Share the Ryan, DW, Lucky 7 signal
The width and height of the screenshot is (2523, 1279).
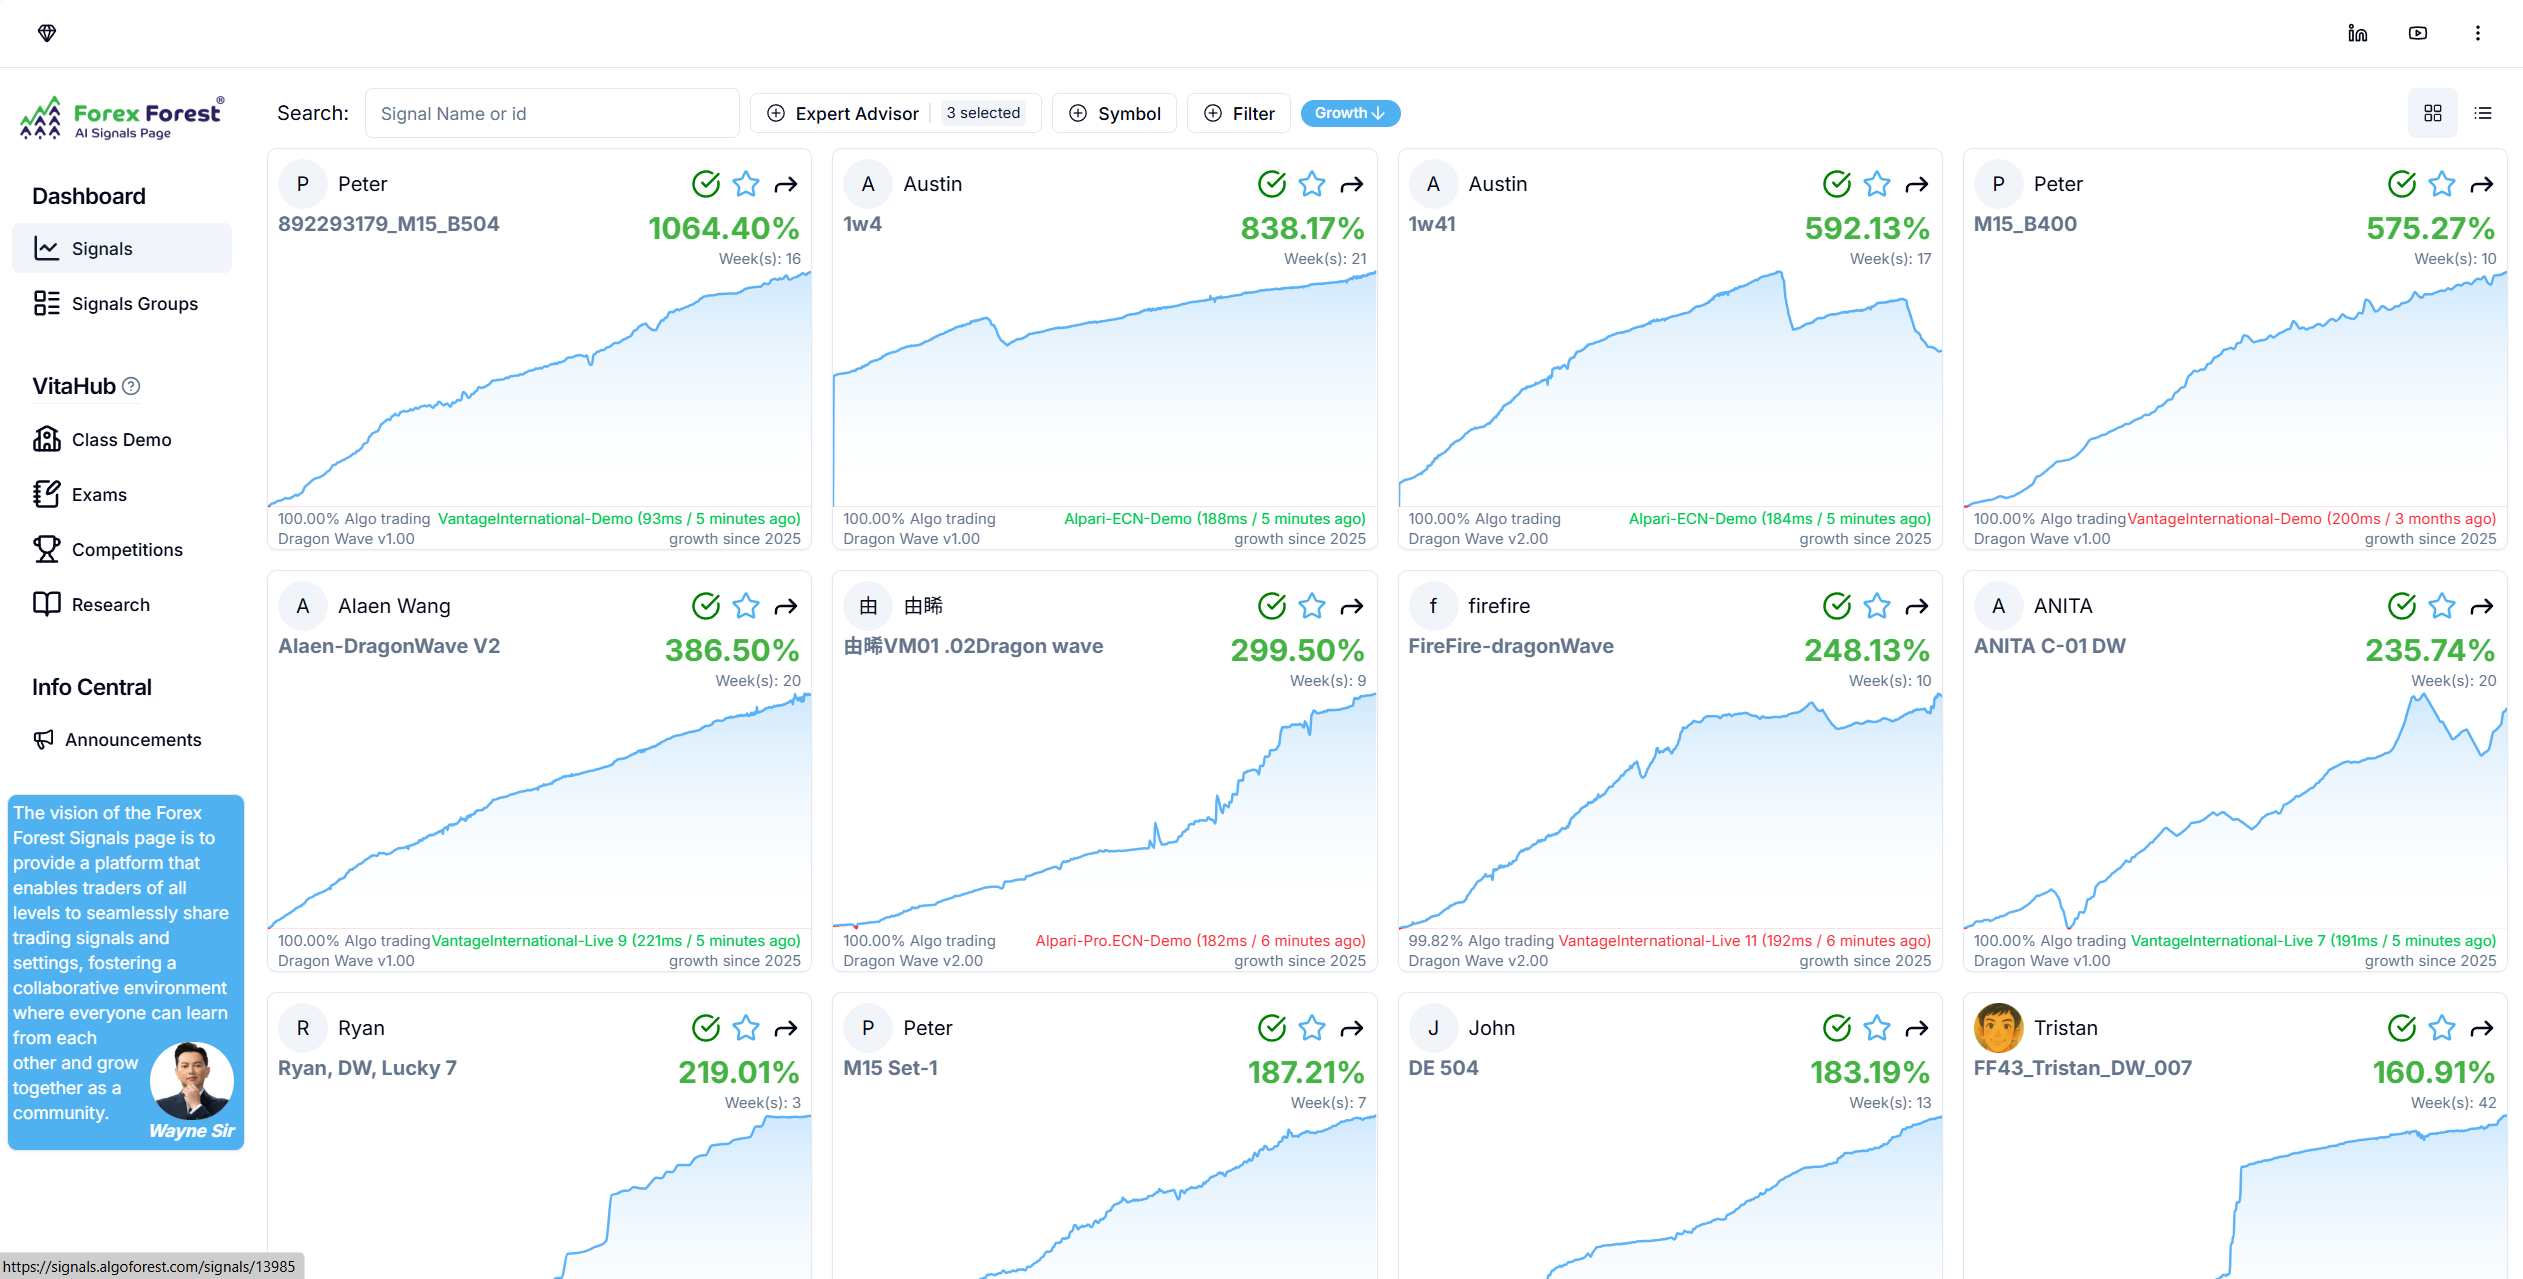coord(786,1028)
